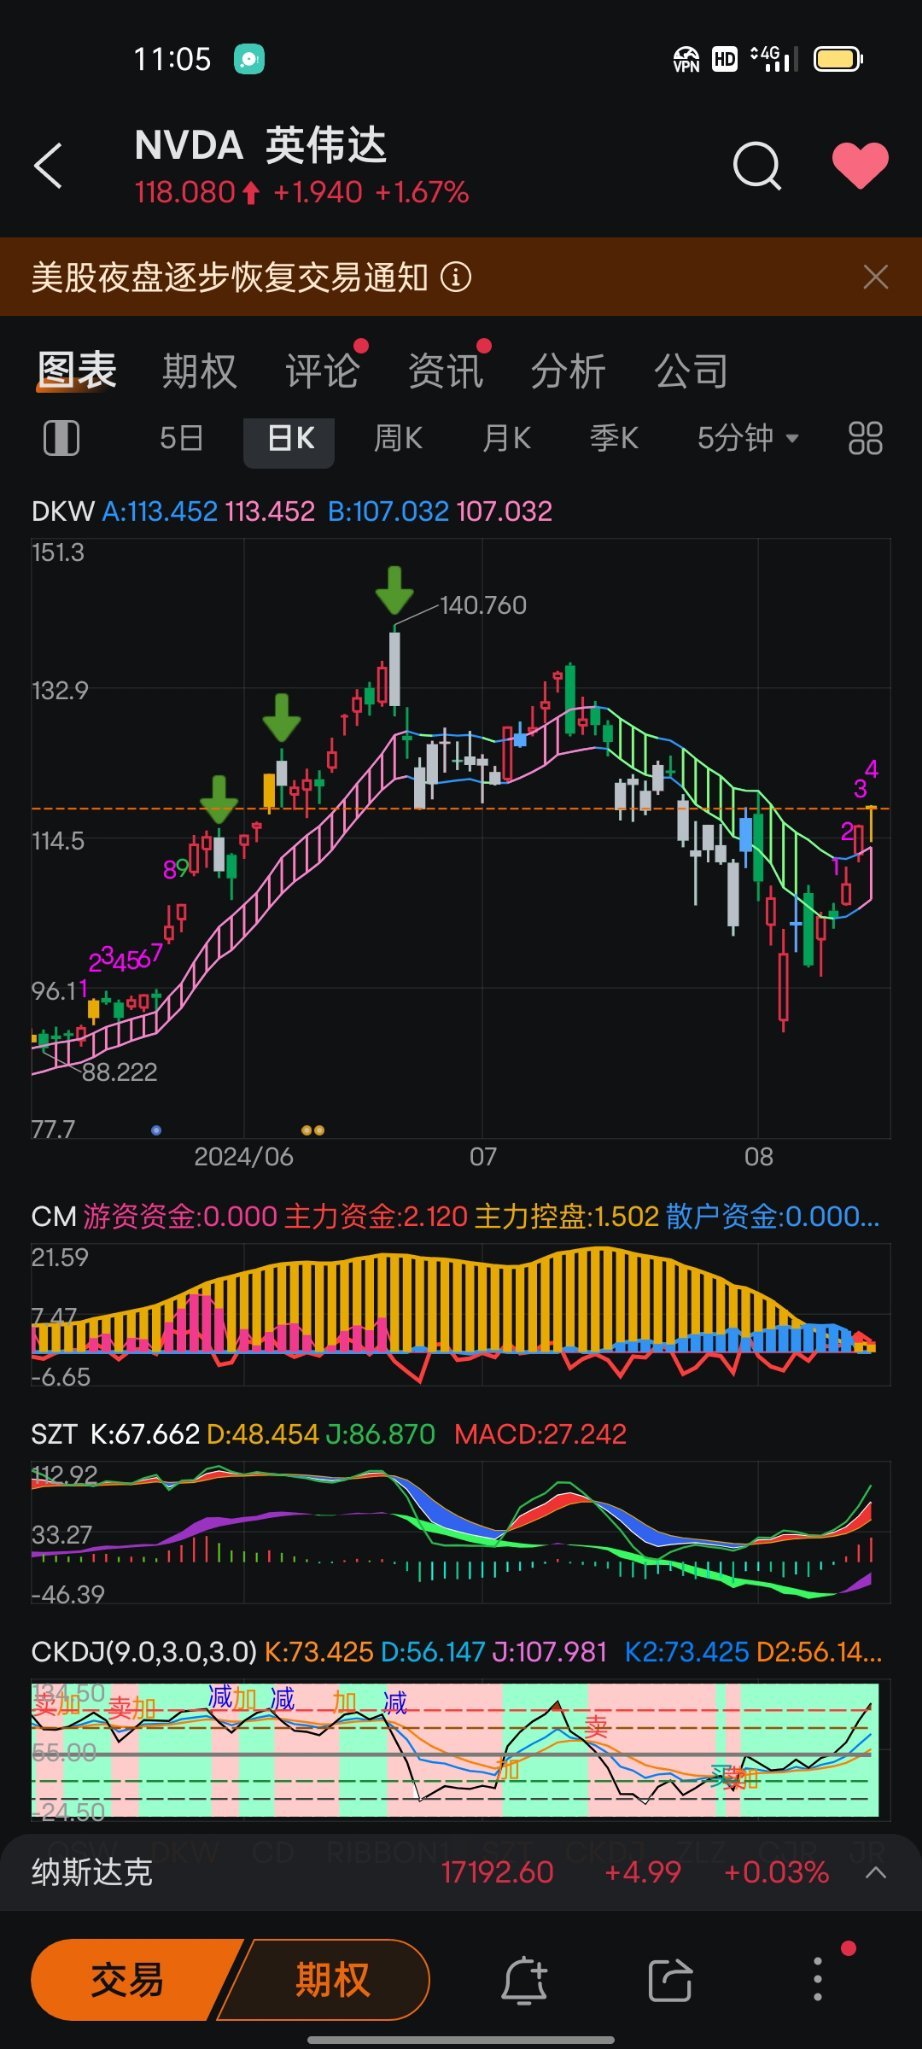Tap the back arrow icon

click(48, 165)
